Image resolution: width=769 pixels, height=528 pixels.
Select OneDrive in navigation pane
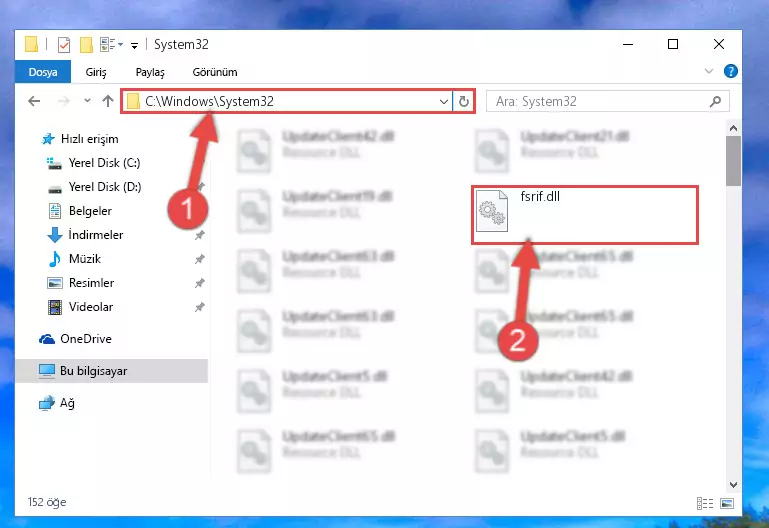tap(85, 339)
